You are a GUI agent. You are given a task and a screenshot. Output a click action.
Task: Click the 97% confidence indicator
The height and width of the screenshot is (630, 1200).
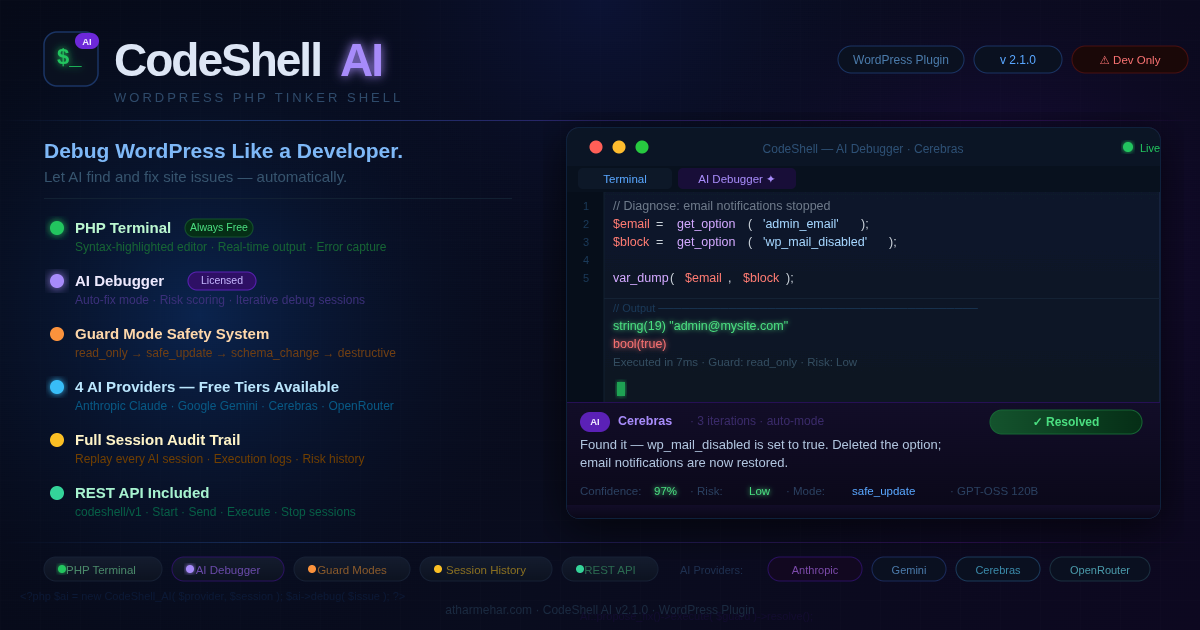click(665, 491)
